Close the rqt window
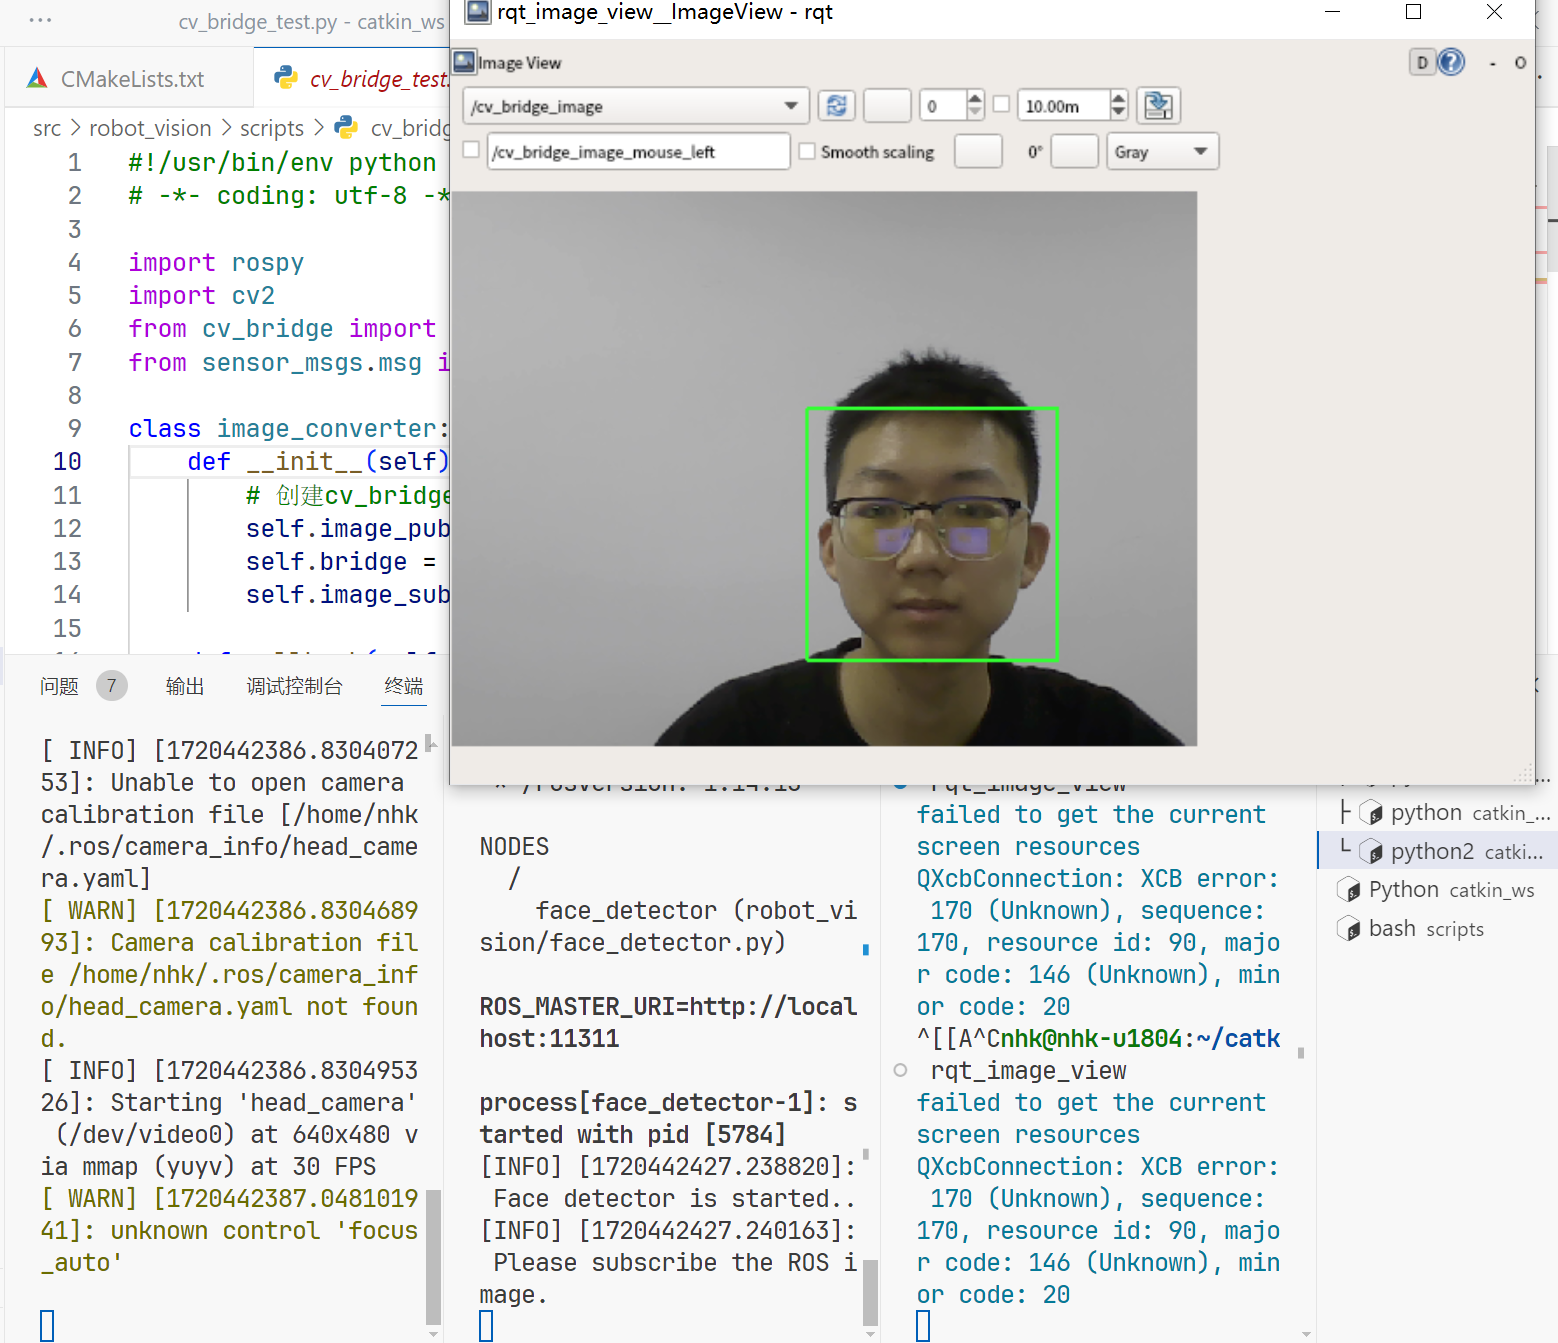The width and height of the screenshot is (1558, 1343). pos(1494,12)
